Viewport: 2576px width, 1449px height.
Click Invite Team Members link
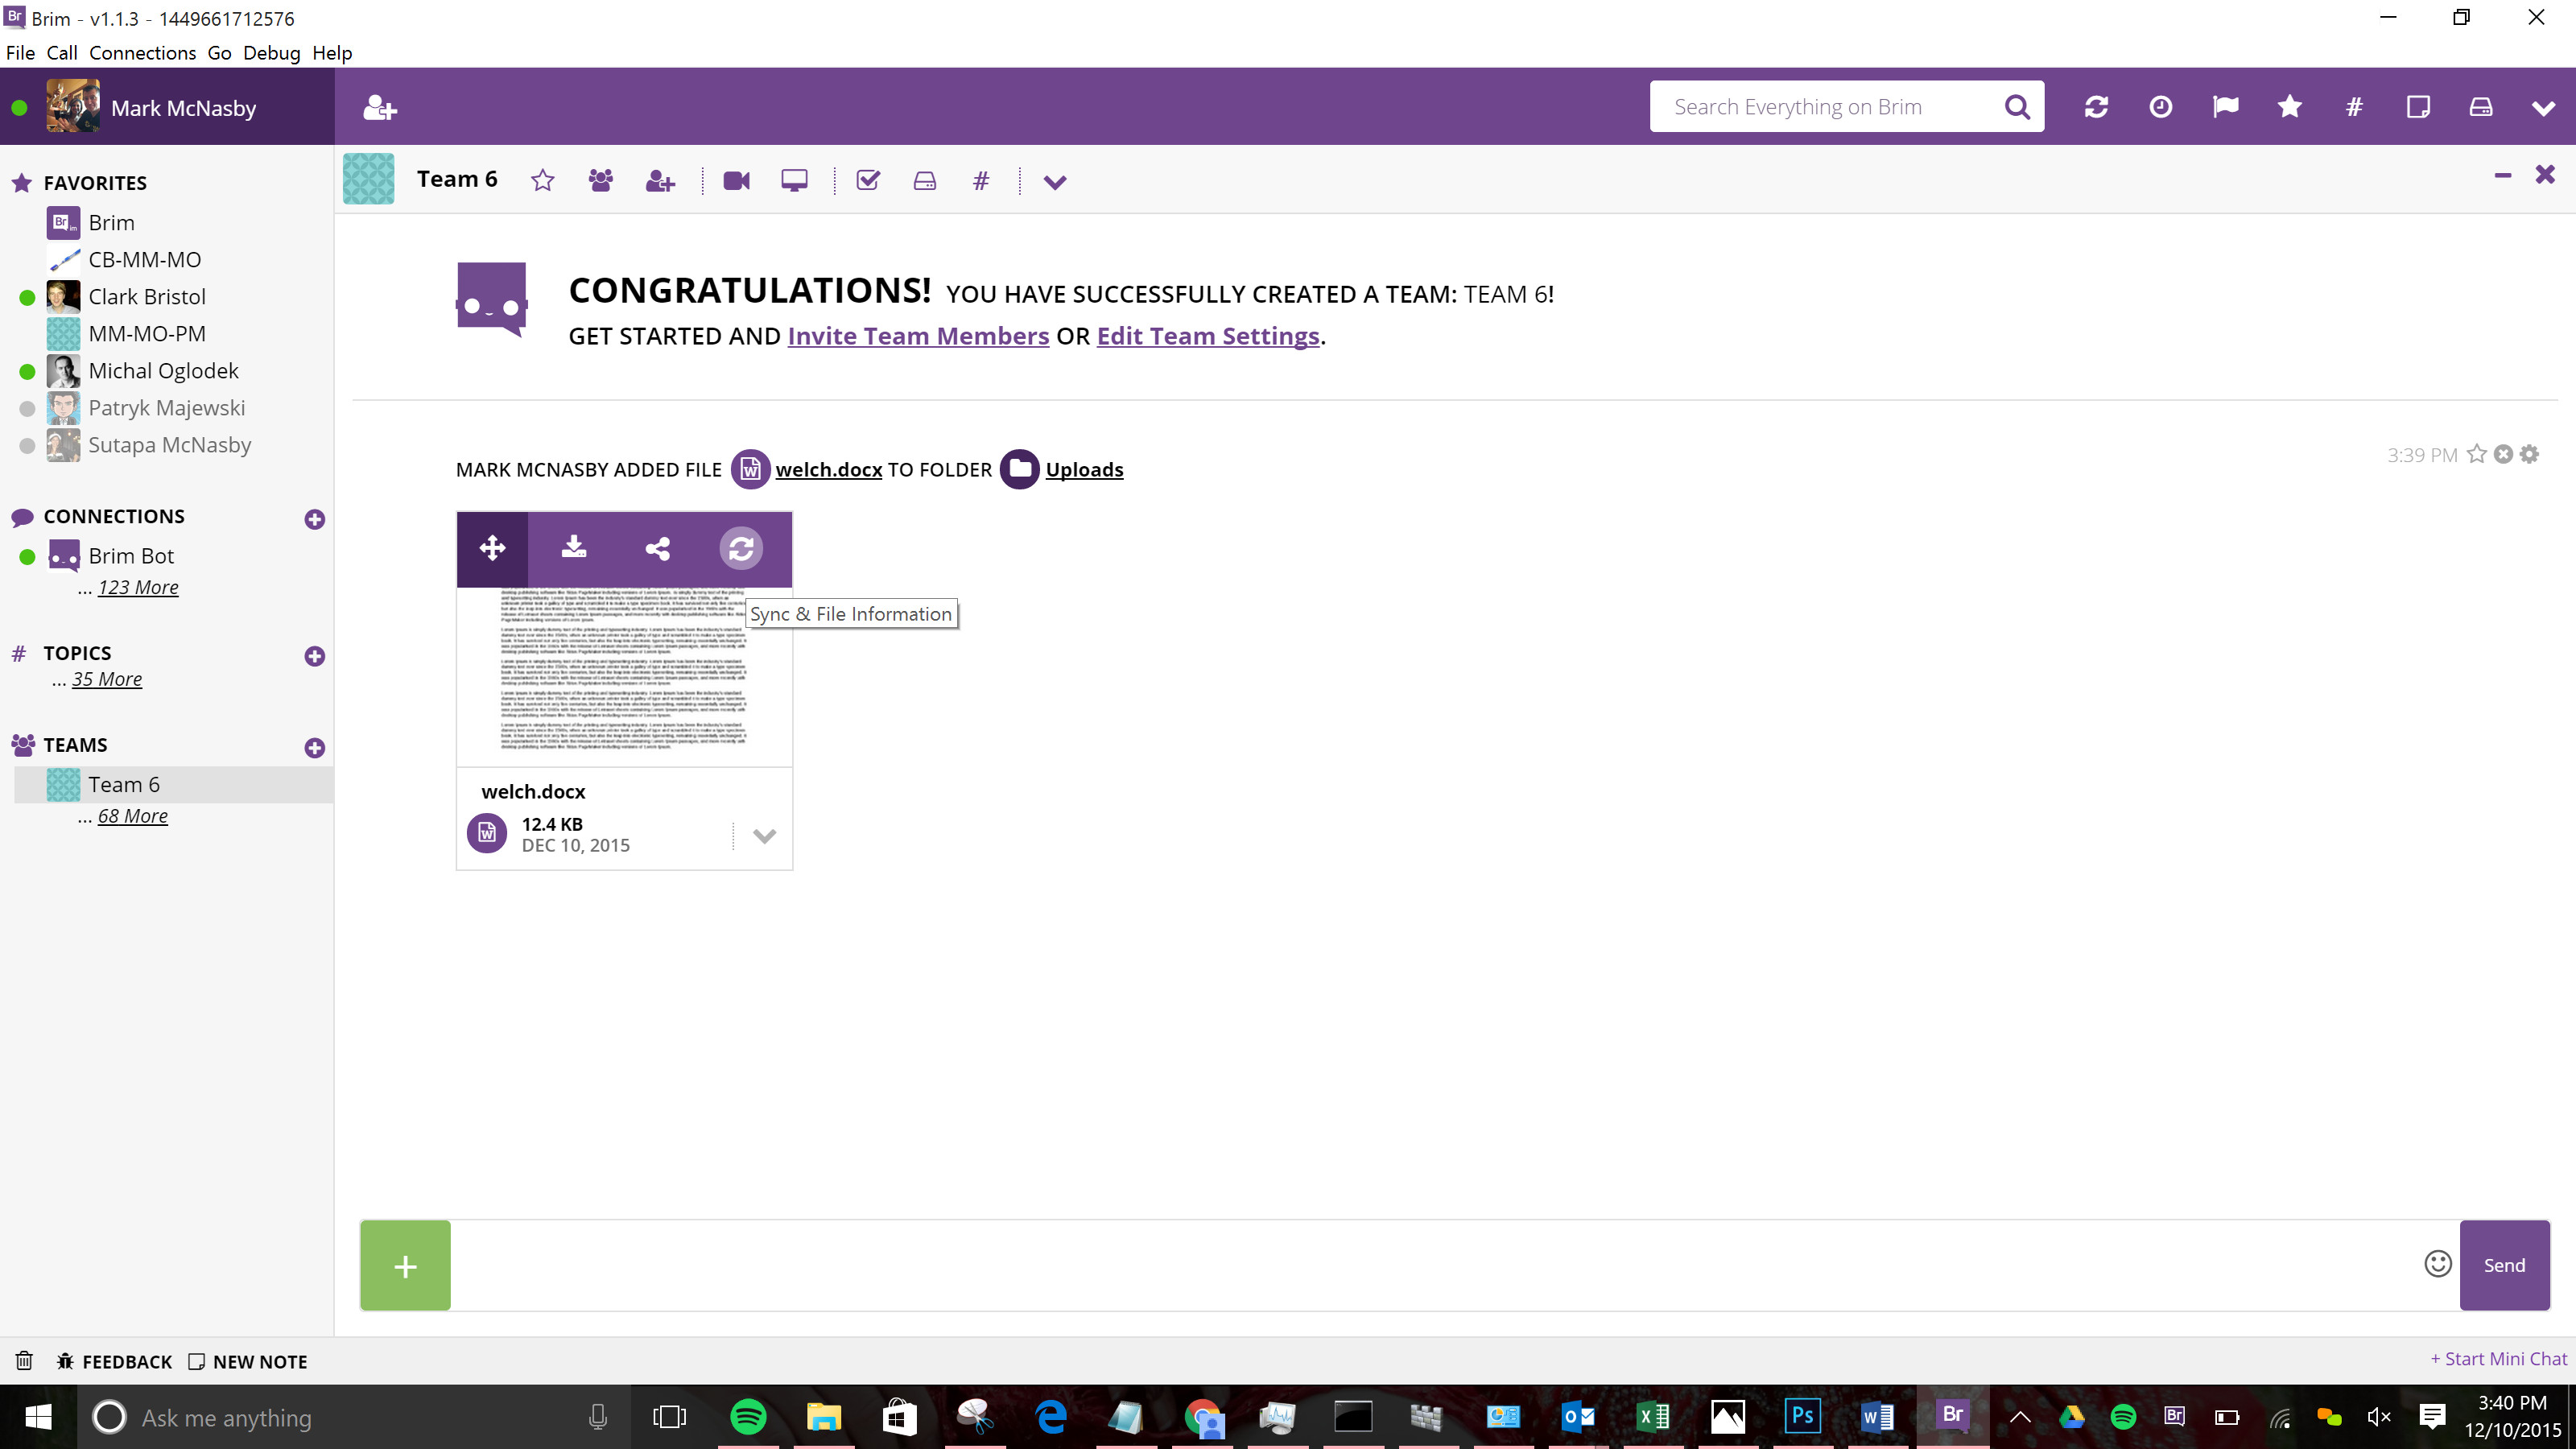click(918, 336)
